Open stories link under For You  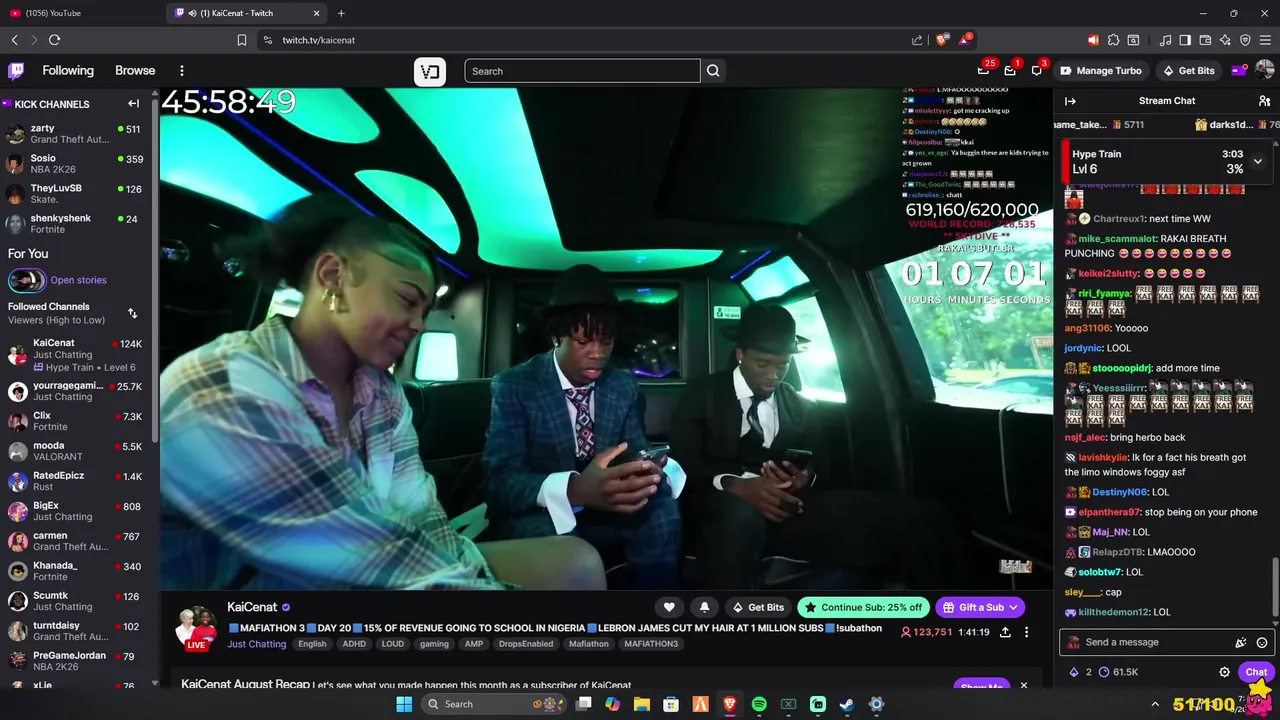(x=78, y=280)
